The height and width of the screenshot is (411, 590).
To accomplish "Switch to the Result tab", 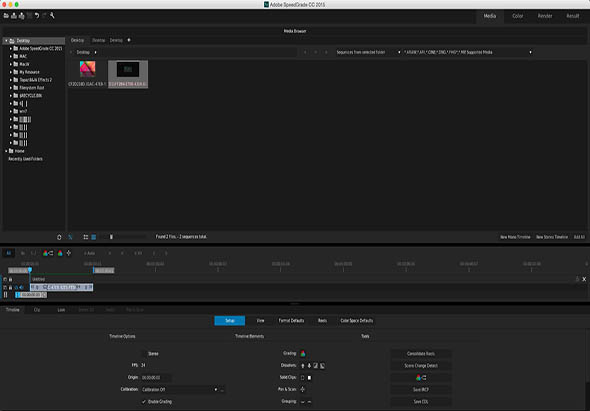I will pos(573,16).
